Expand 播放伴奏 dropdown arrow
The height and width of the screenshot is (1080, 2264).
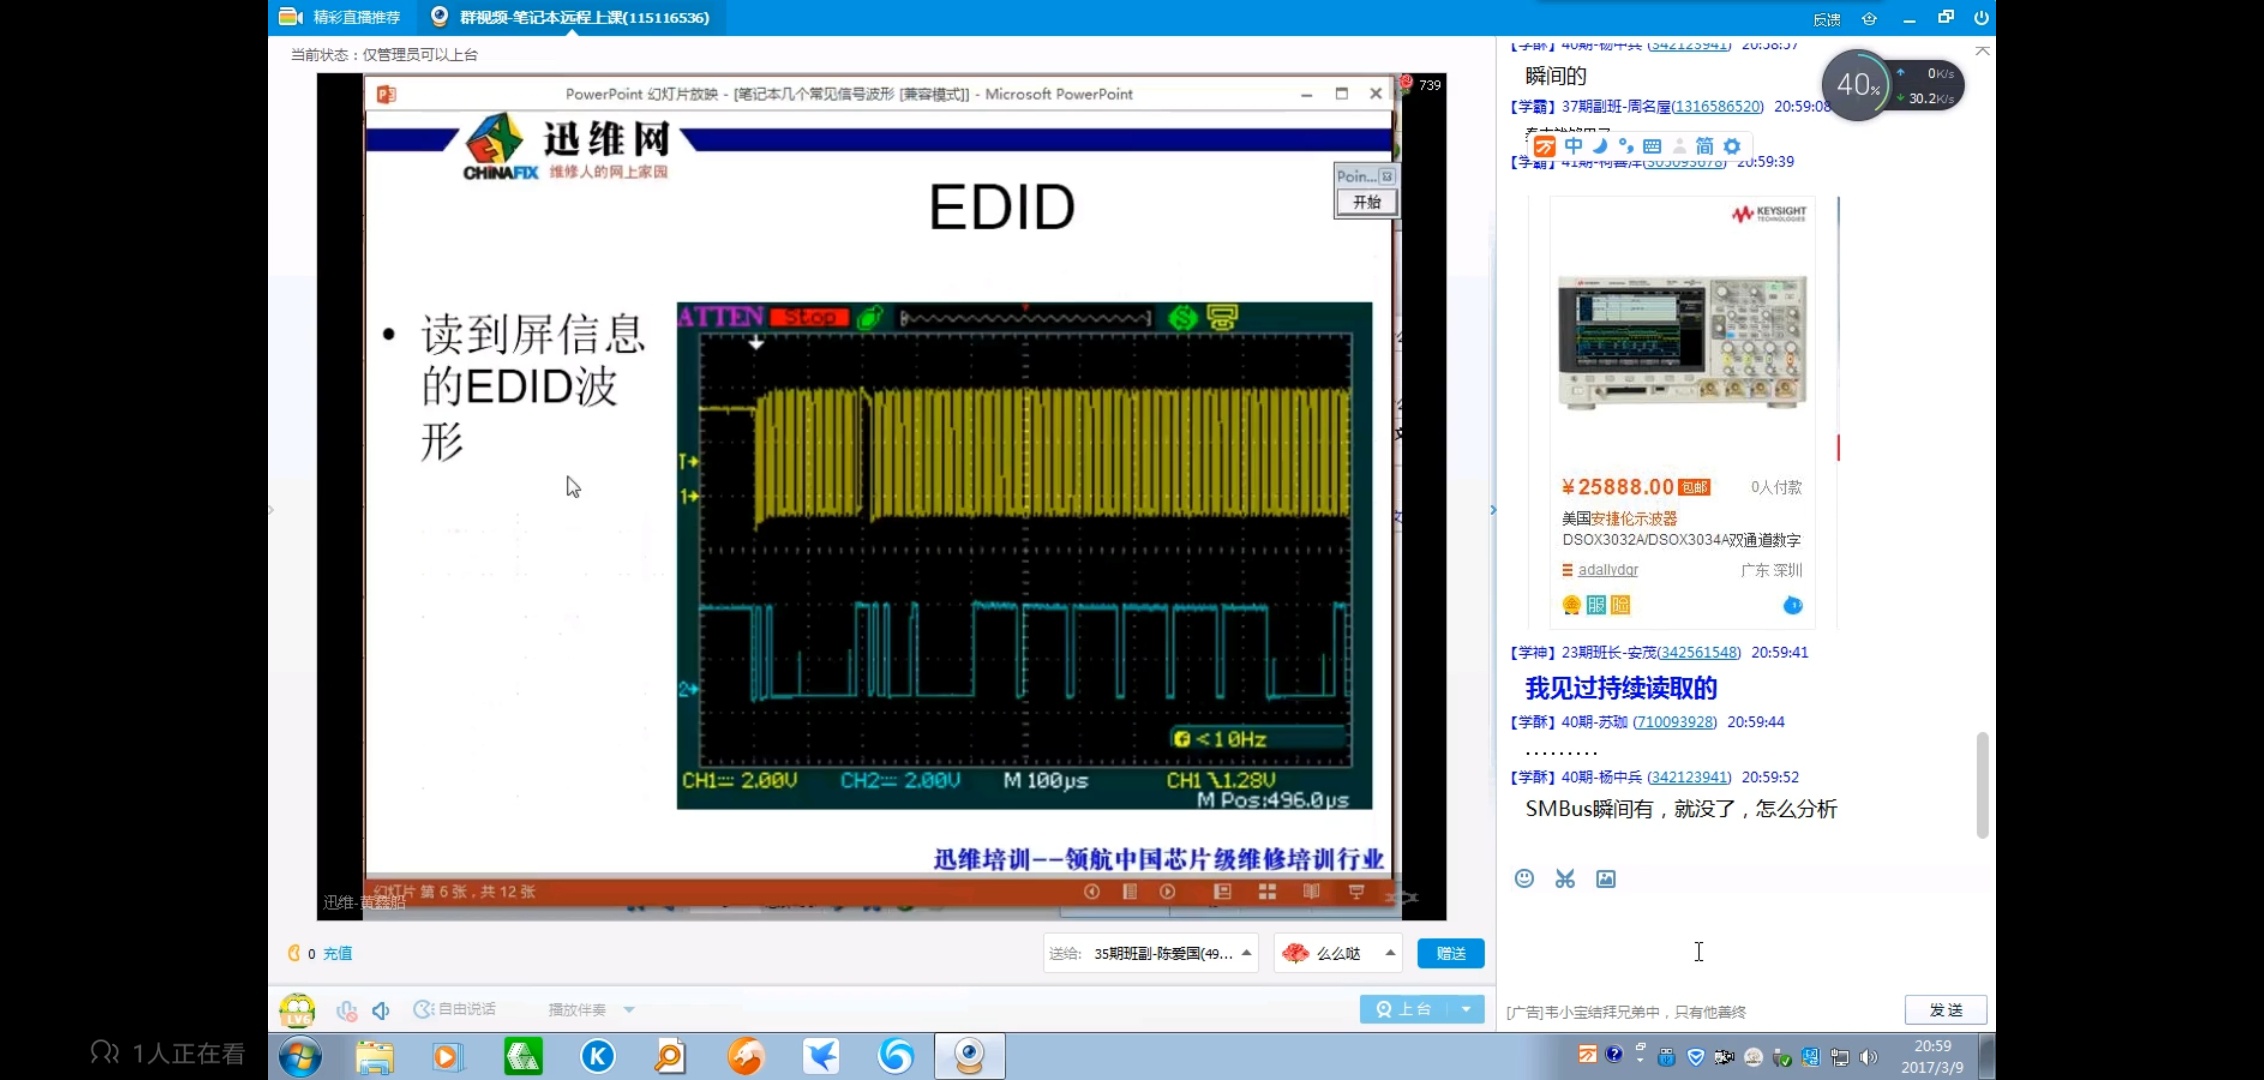pos(629,1010)
